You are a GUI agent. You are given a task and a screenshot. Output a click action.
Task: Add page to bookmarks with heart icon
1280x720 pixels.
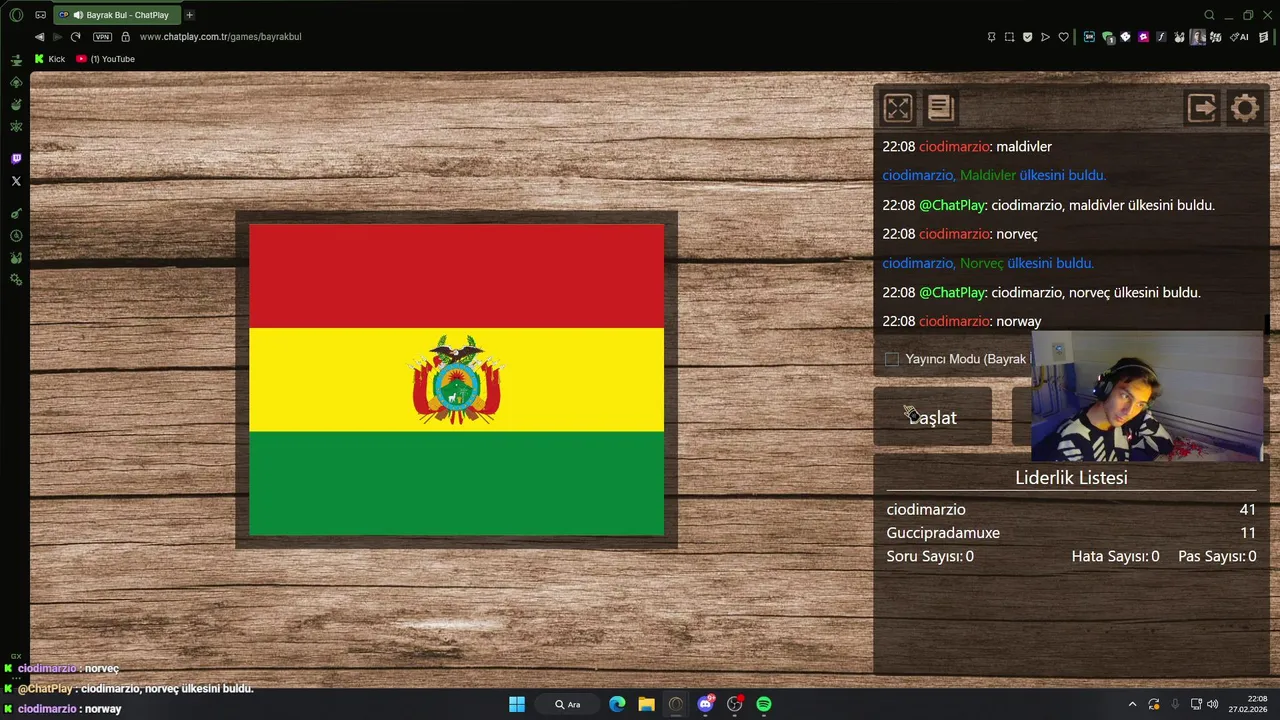click(1063, 37)
